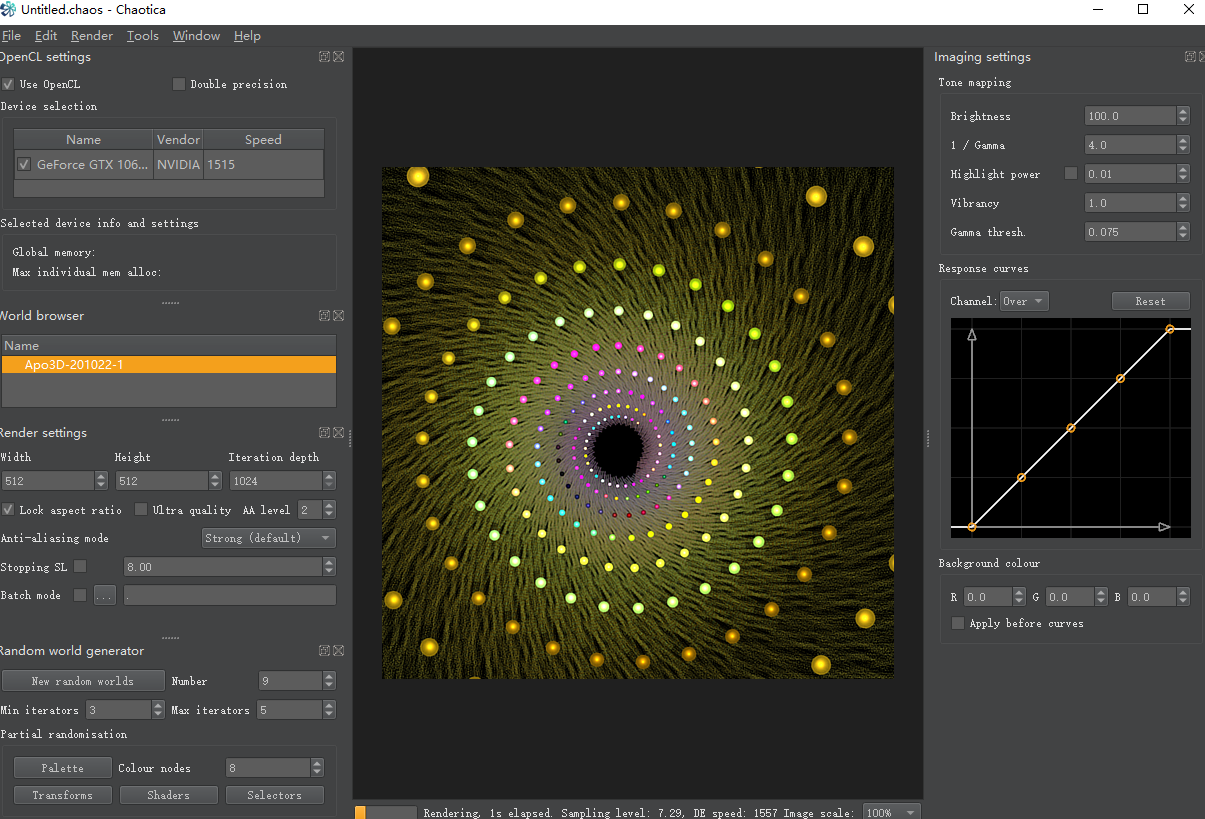Close the Imaging settings panel
Image resolution: width=1205 pixels, height=819 pixels.
click(x=1203, y=57)
